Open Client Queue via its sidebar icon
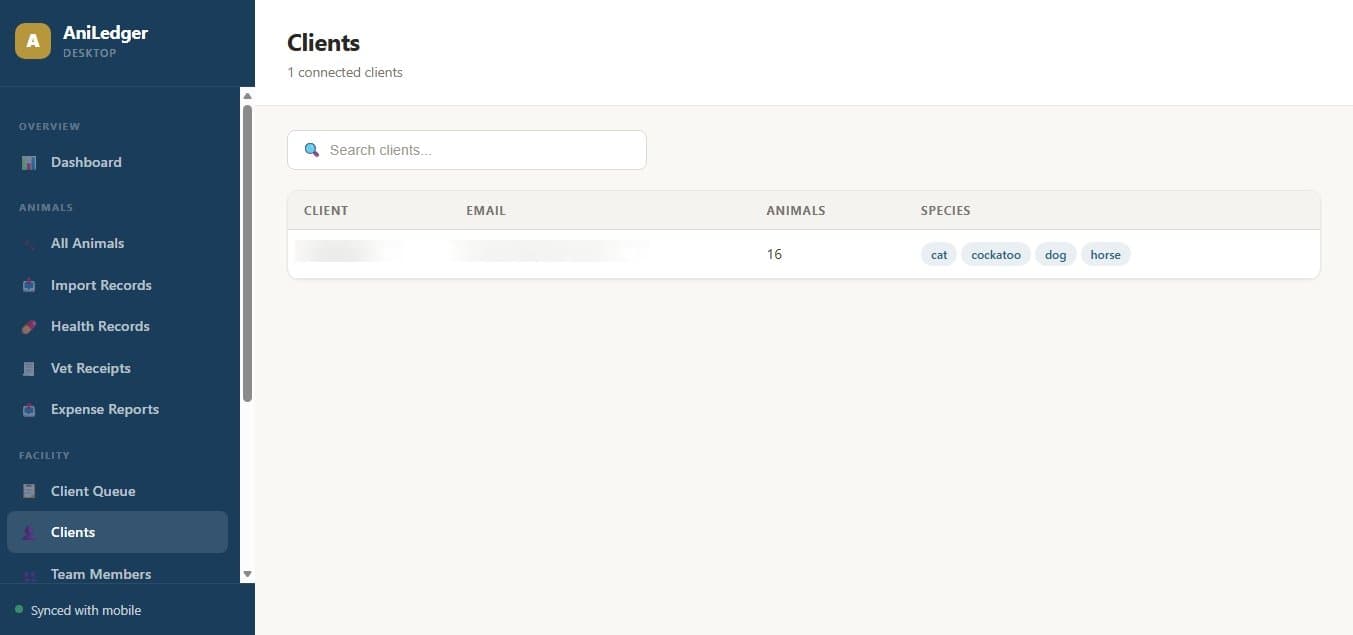Viewport: 1353px width, 635px height. pyautogui.click(x=29, y=491)
